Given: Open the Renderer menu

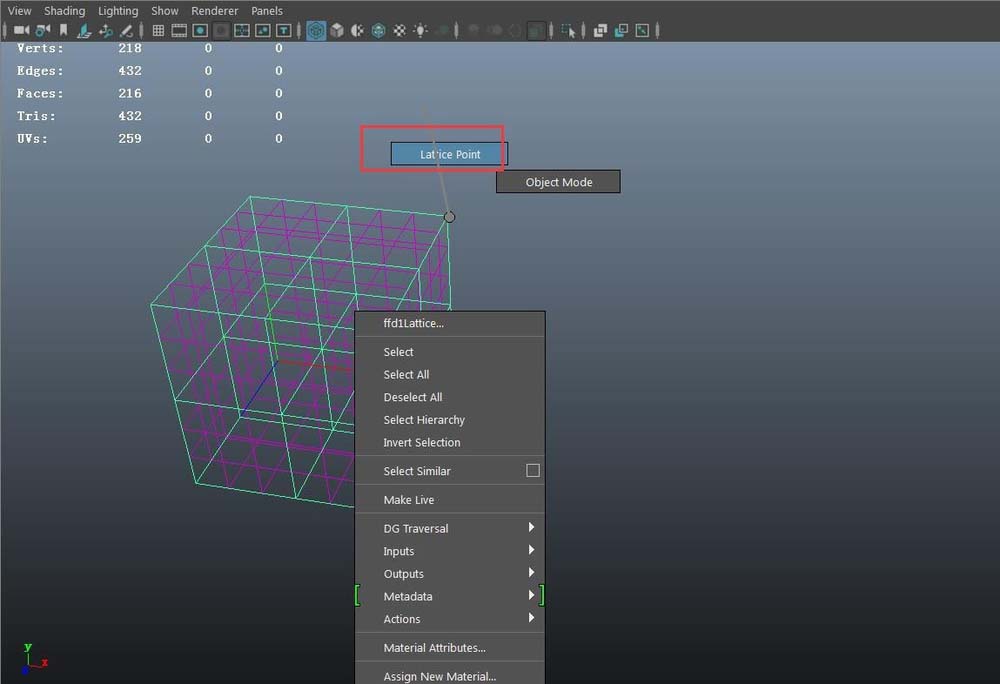Looking at the screenshot, I should tap(214, 11).
